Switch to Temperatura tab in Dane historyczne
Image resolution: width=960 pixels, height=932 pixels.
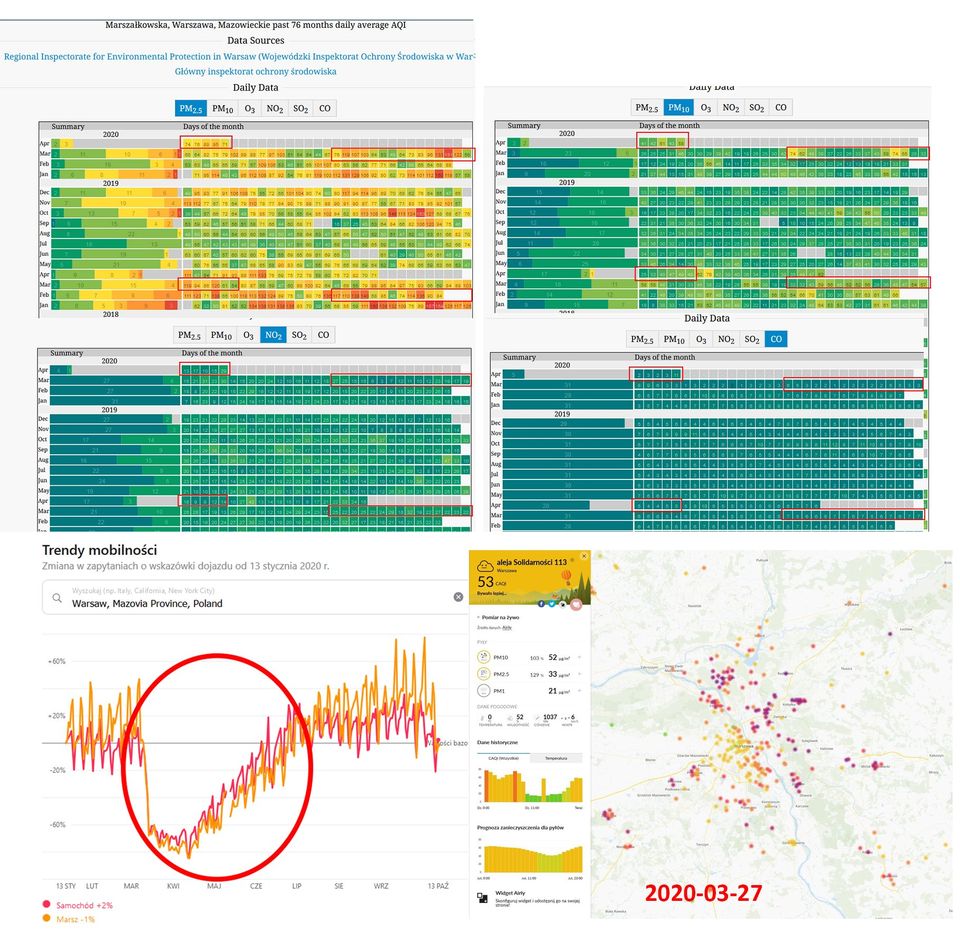(558, 758)
